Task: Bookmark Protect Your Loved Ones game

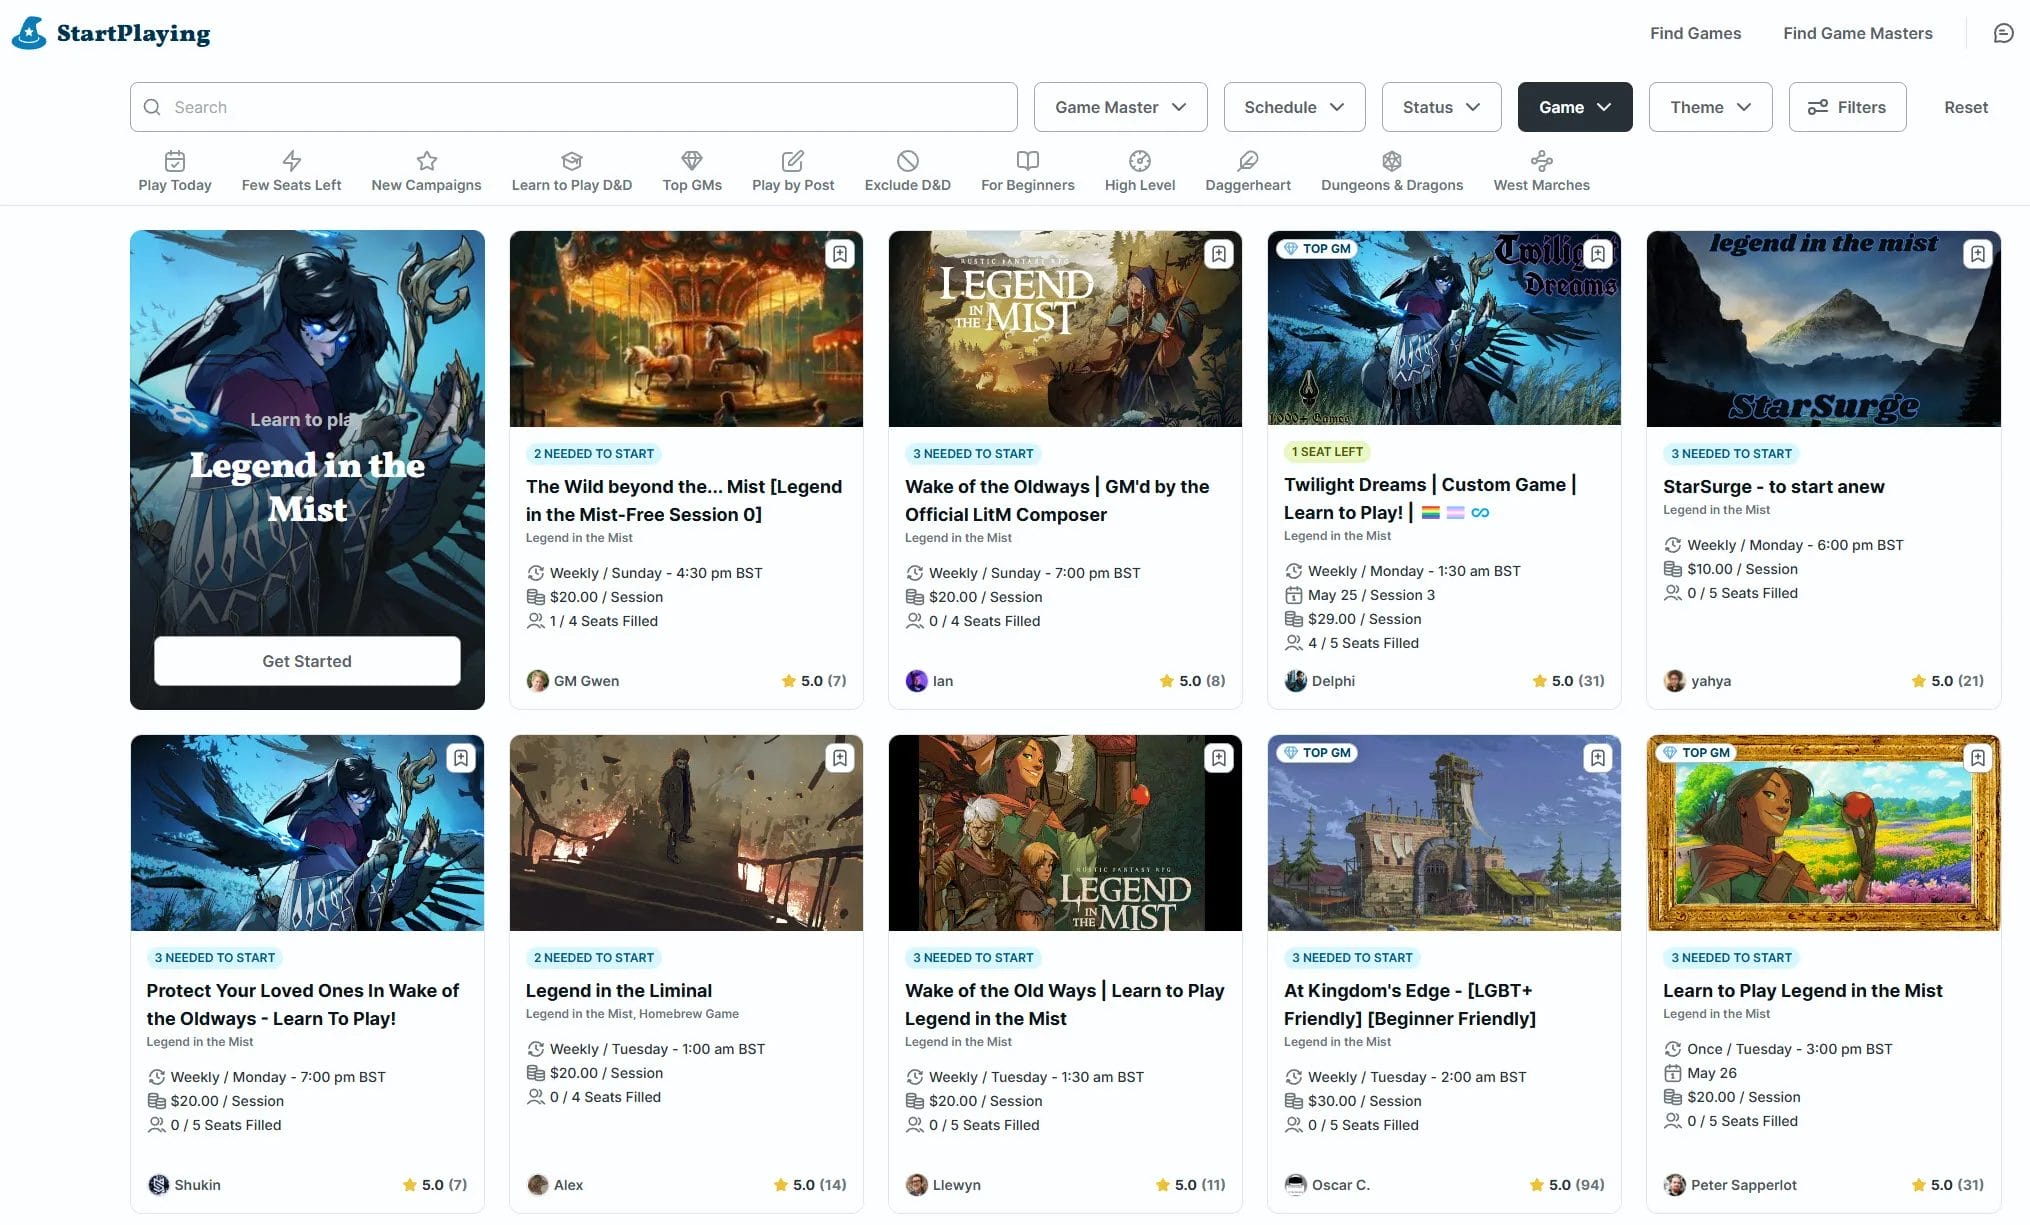Action: tap(461, 758)
